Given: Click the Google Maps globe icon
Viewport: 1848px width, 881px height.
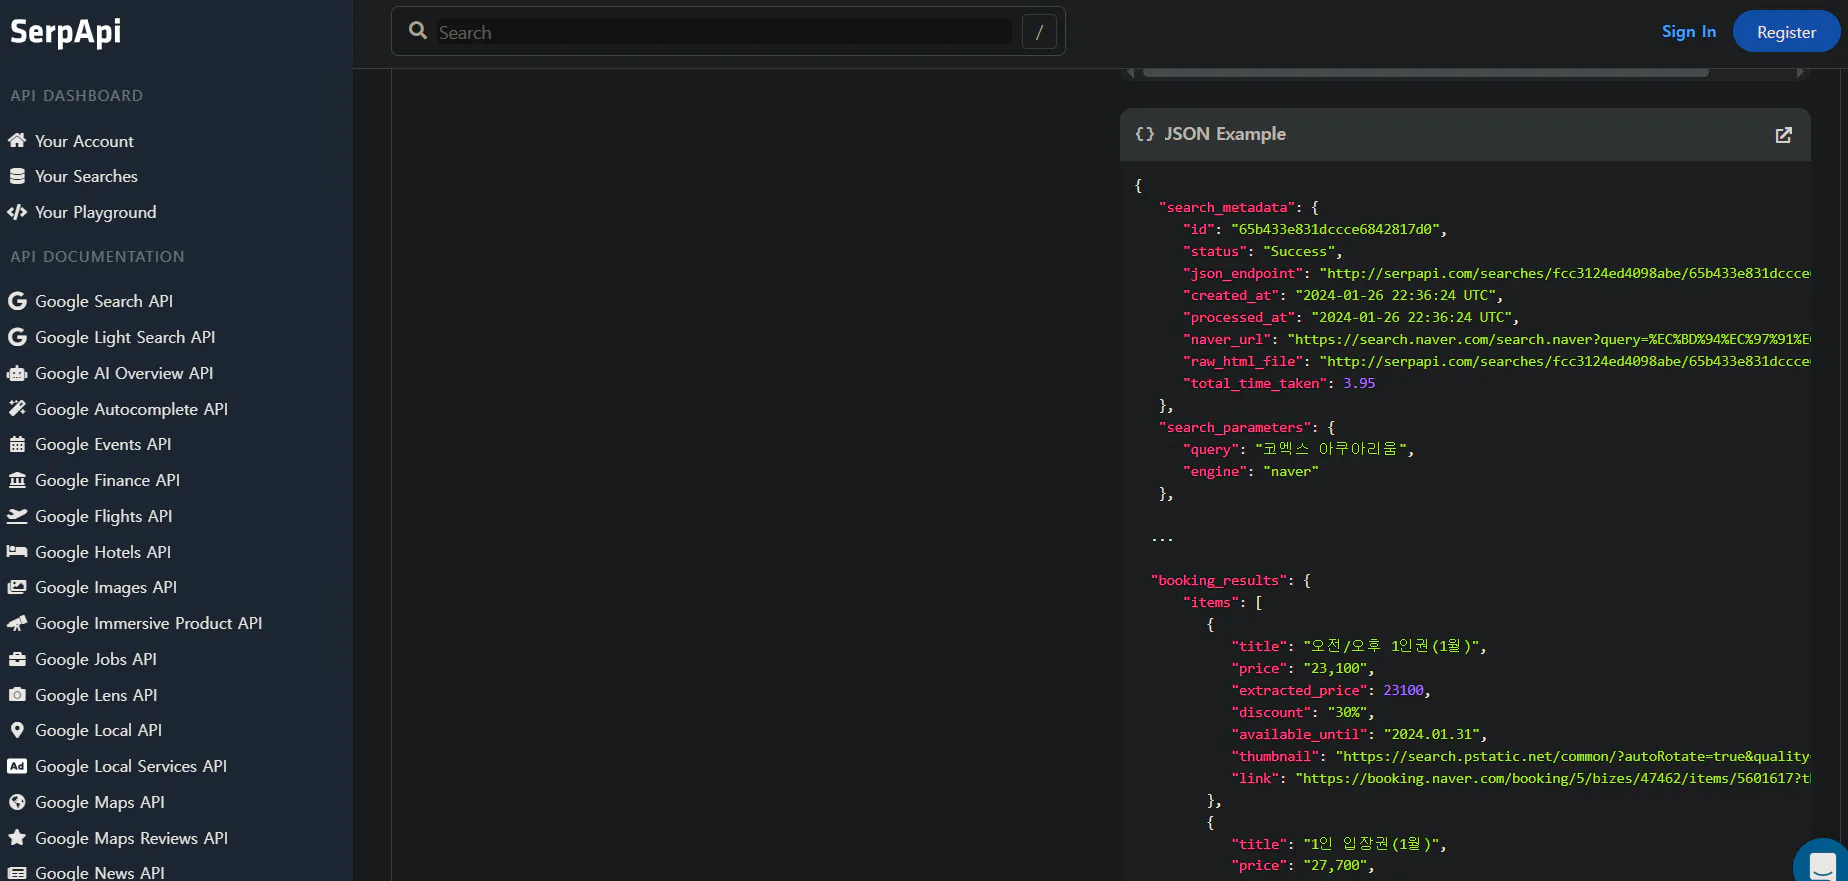Looking at the screenshot, I should 17,802.
